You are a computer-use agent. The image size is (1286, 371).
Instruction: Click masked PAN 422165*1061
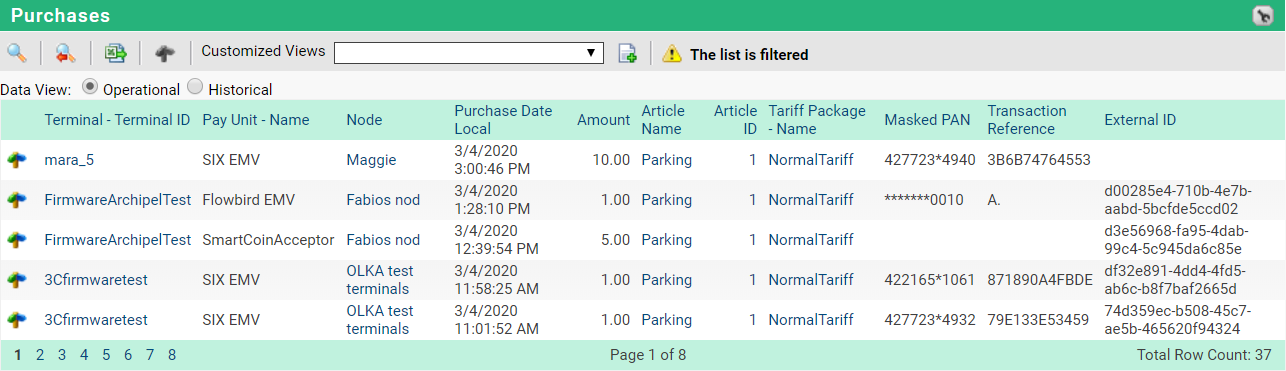(929, 280)
